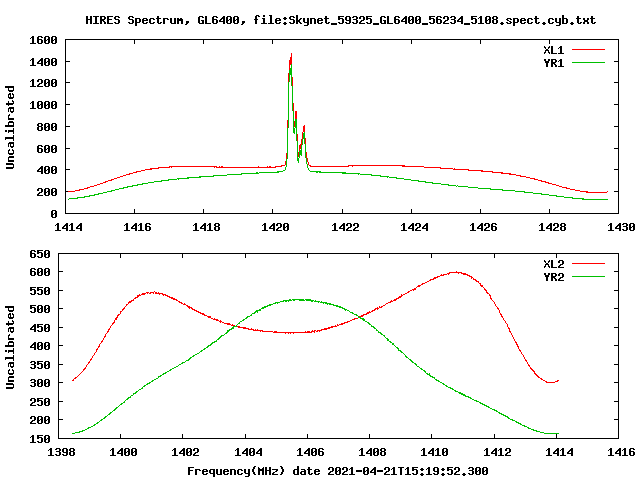Click the green YR1 legend line sample
The width and height of the screenshot is (640, 480).
tap(588, 63)
